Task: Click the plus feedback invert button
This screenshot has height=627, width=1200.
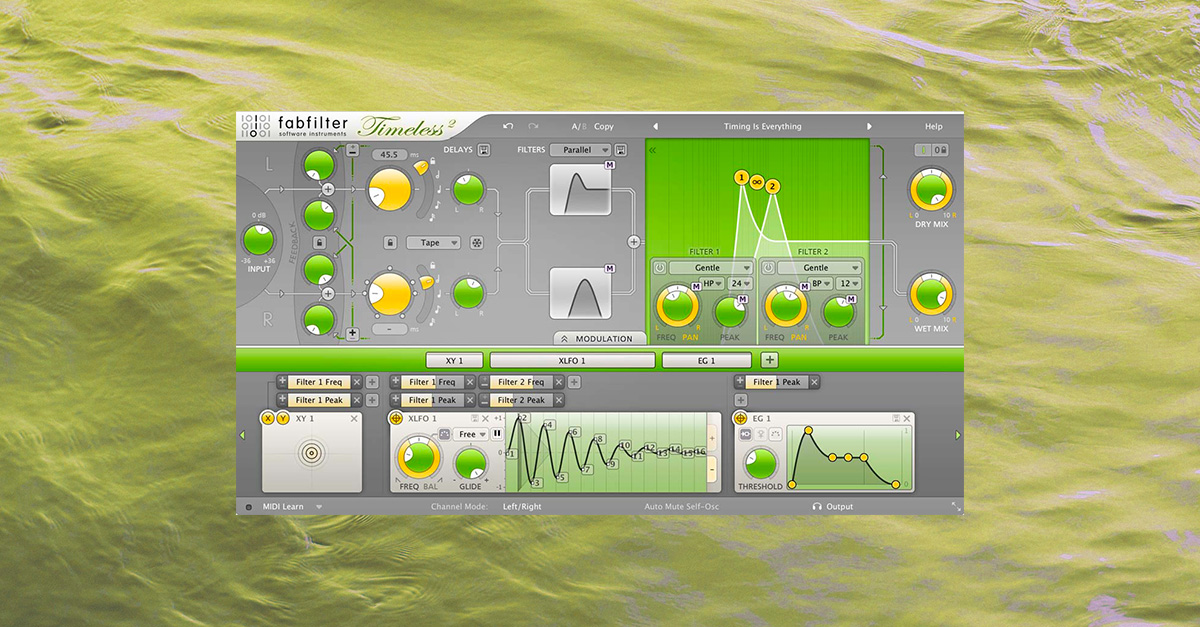Action: 353,333
